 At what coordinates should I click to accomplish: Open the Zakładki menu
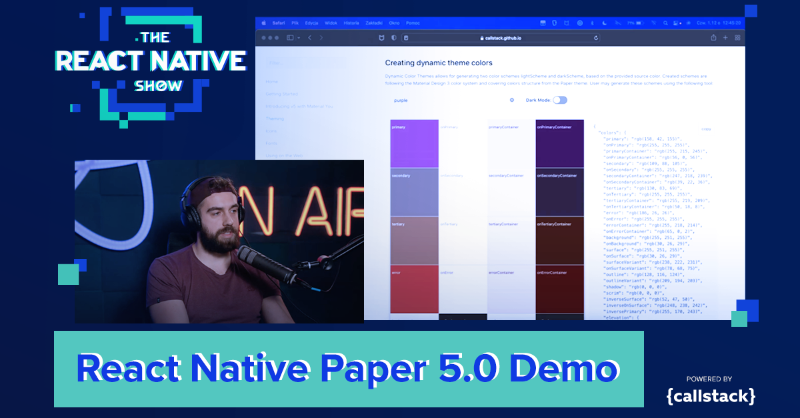(374, 23)
